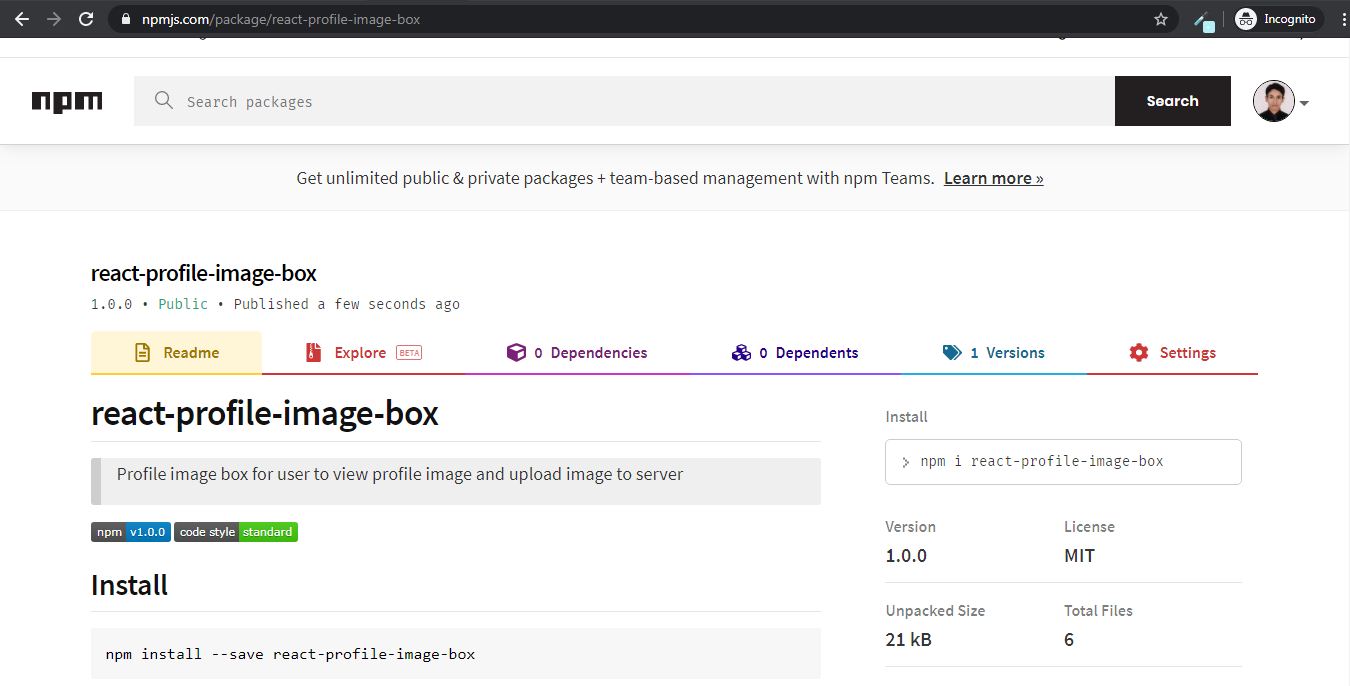Open the Settings tab
The image size is (1350, 686).
click(1172, 353)
